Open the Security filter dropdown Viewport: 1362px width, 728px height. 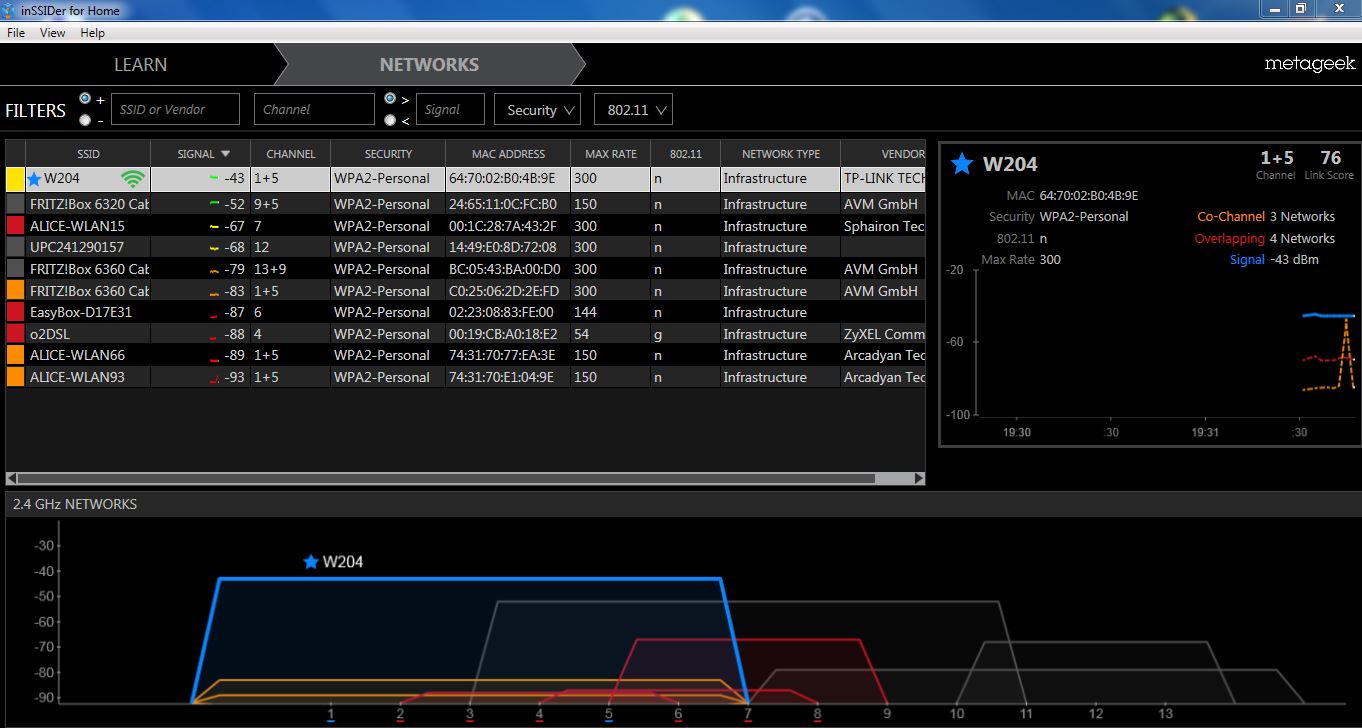pos(537,110)
